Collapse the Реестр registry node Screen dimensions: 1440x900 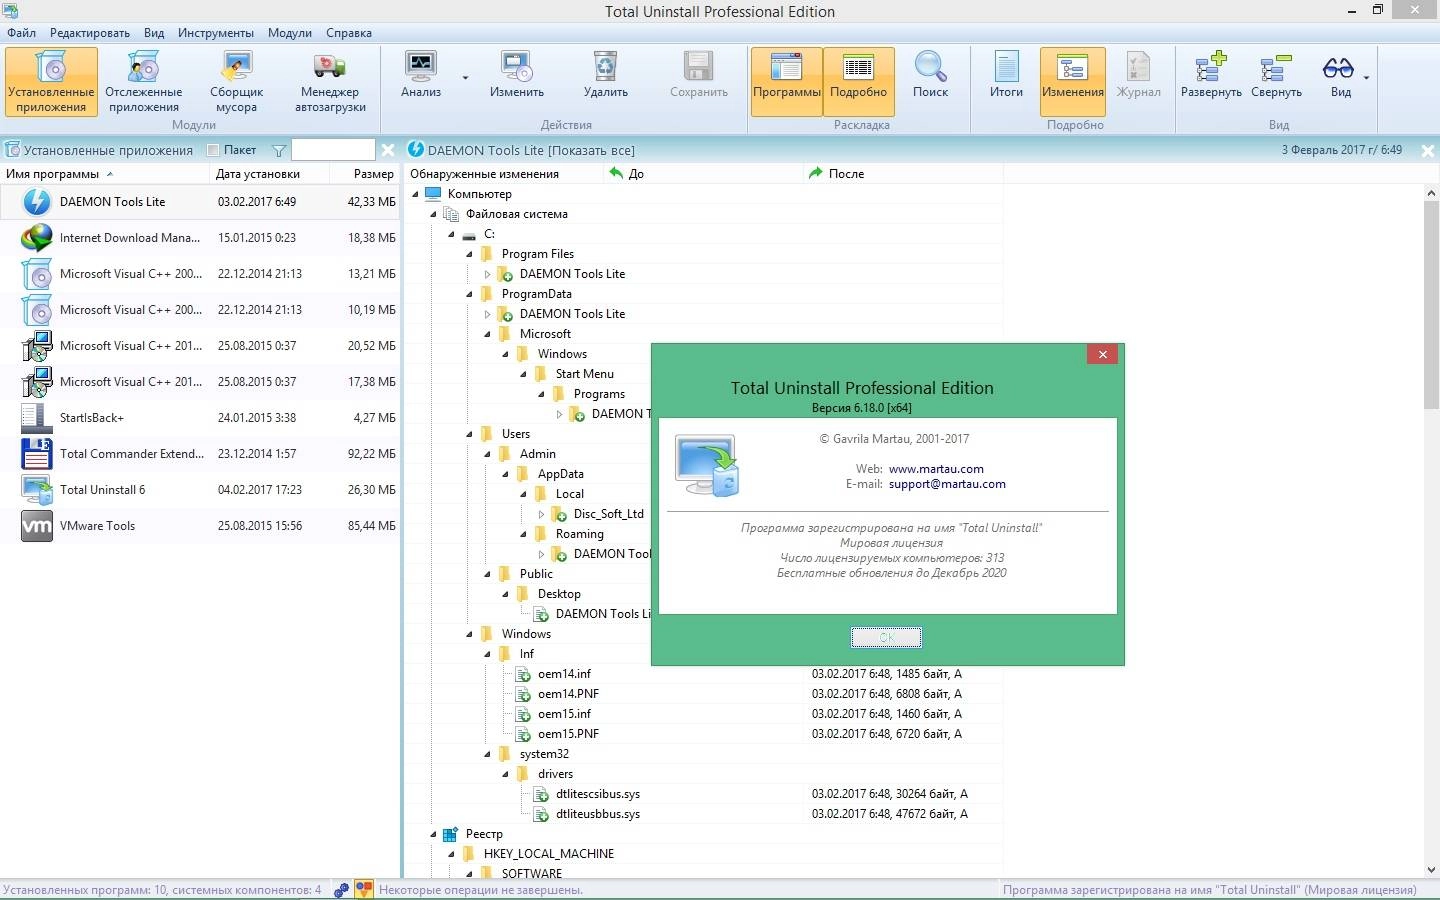(433, 834)
